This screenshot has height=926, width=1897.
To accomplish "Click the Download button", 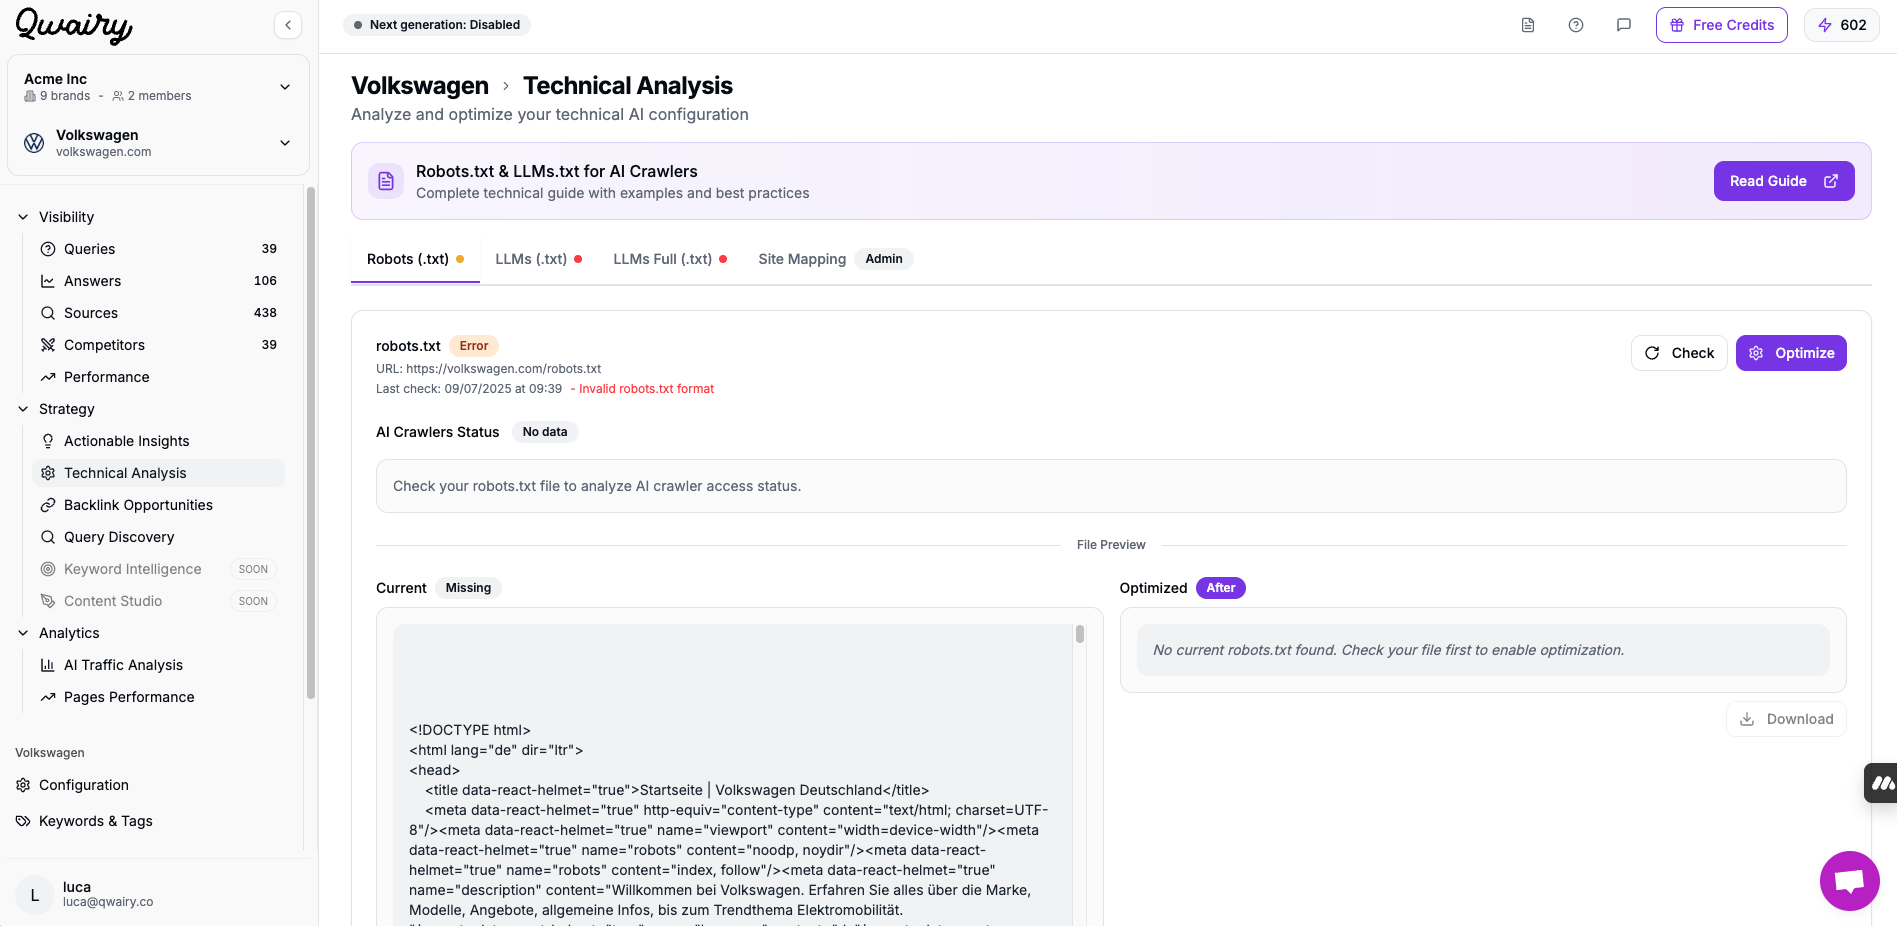I will pos(1786,719).
